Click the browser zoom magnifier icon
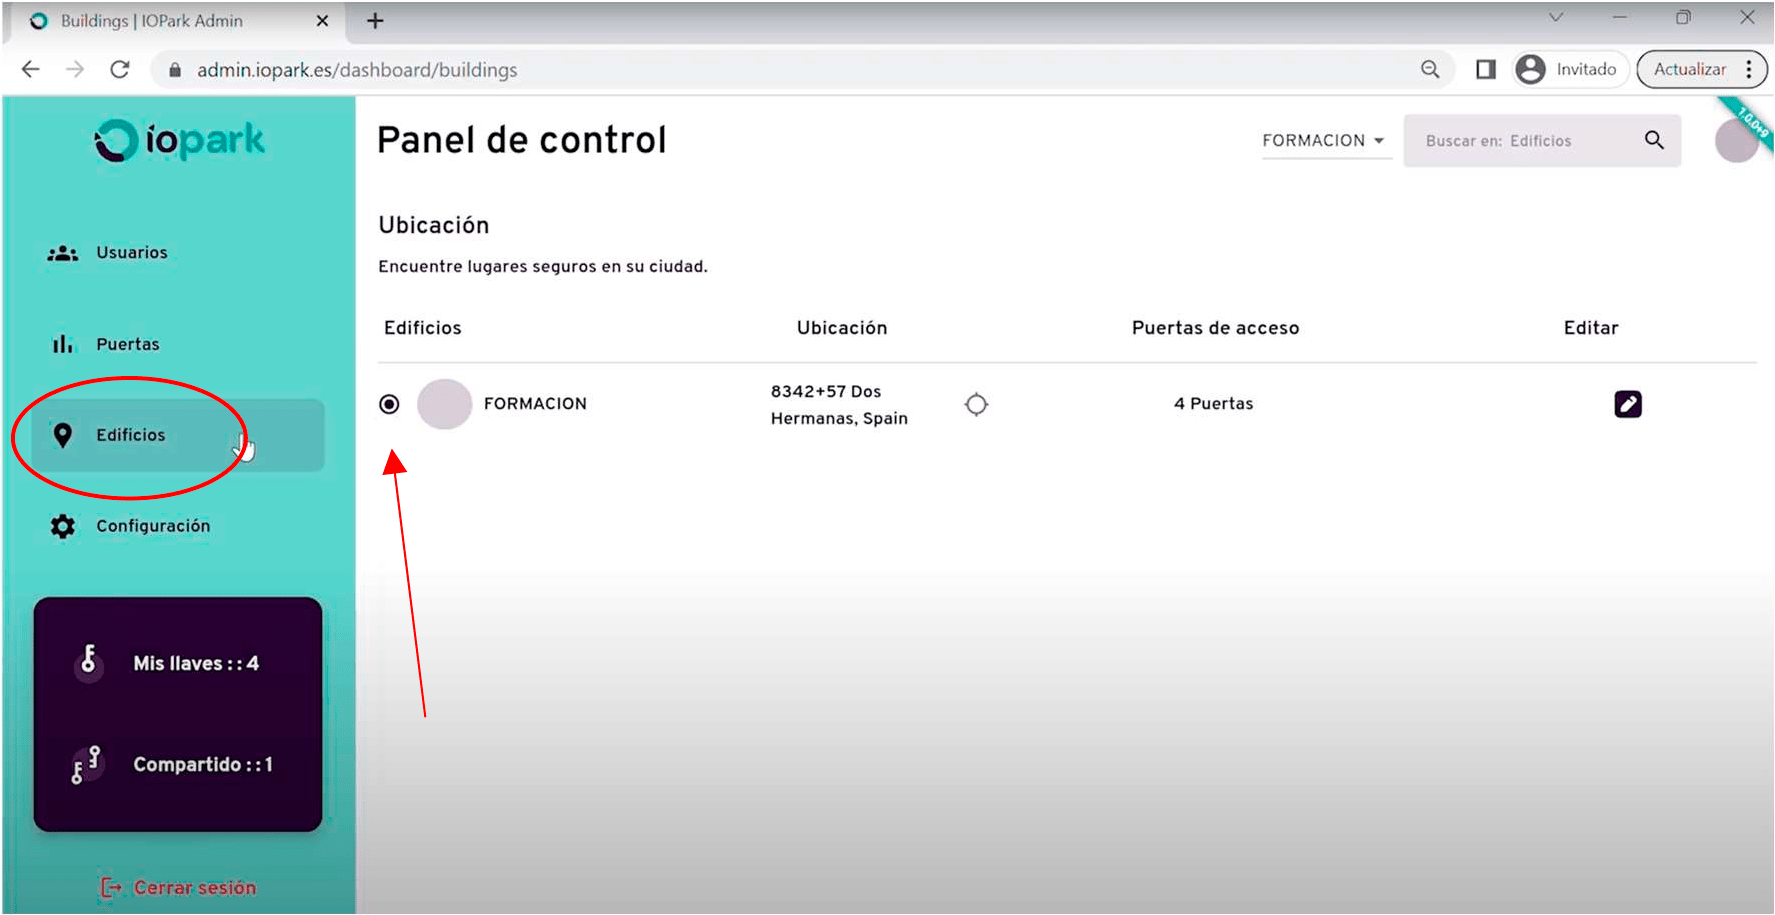 pos(1430,69)
